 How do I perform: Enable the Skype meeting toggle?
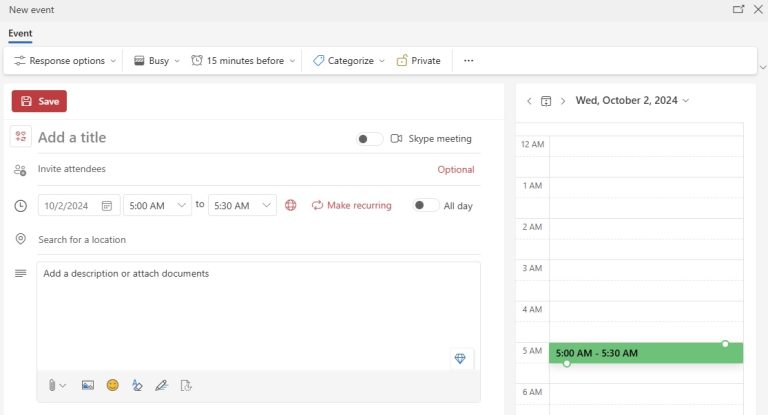click(369, 139)
